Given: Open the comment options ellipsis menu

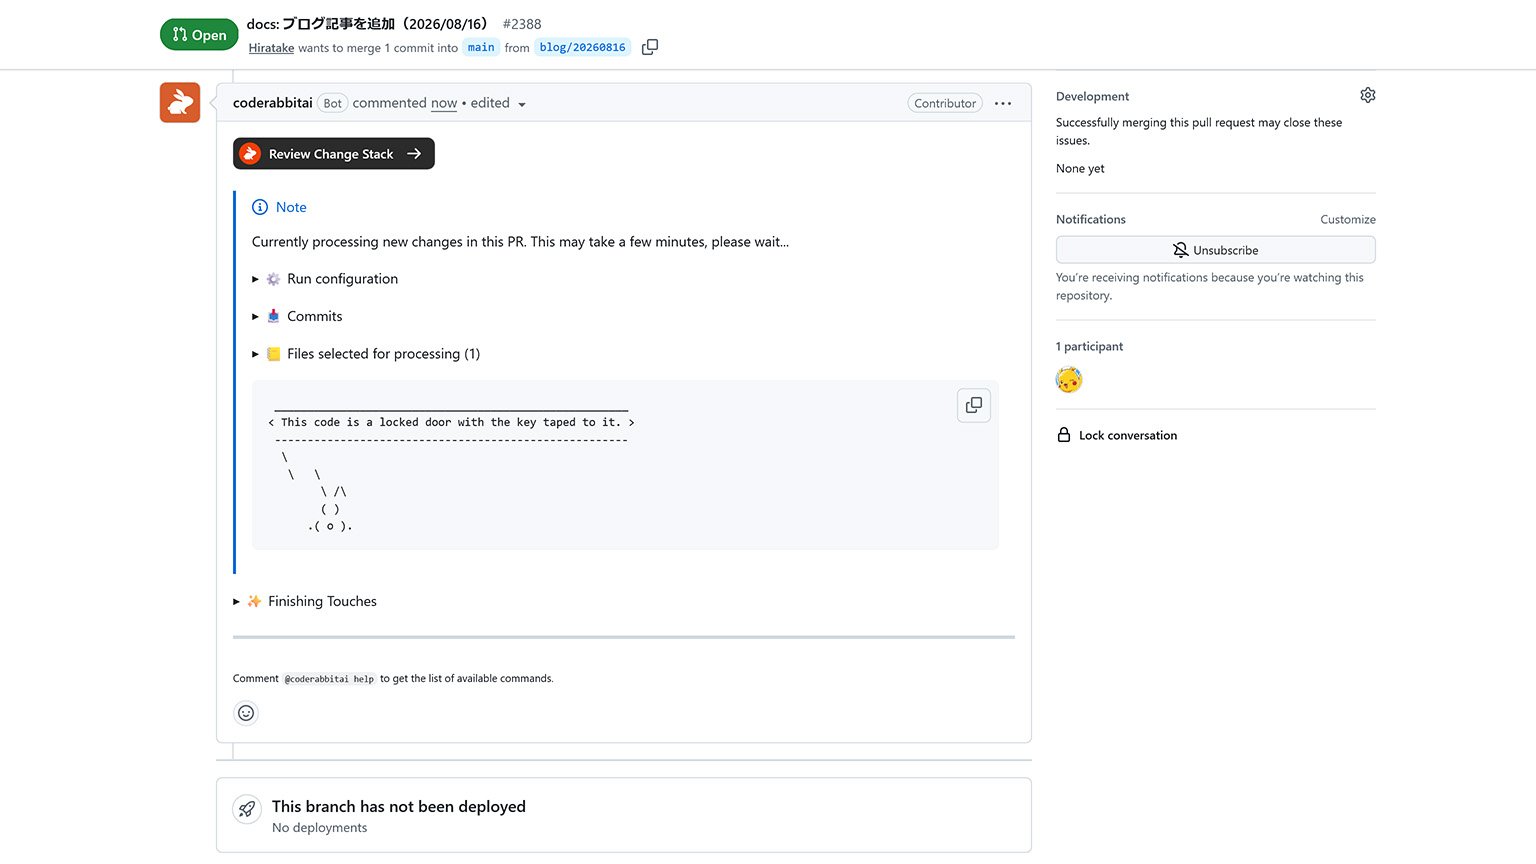Looking at the screenshot, I should click(x=1003, y=103).
